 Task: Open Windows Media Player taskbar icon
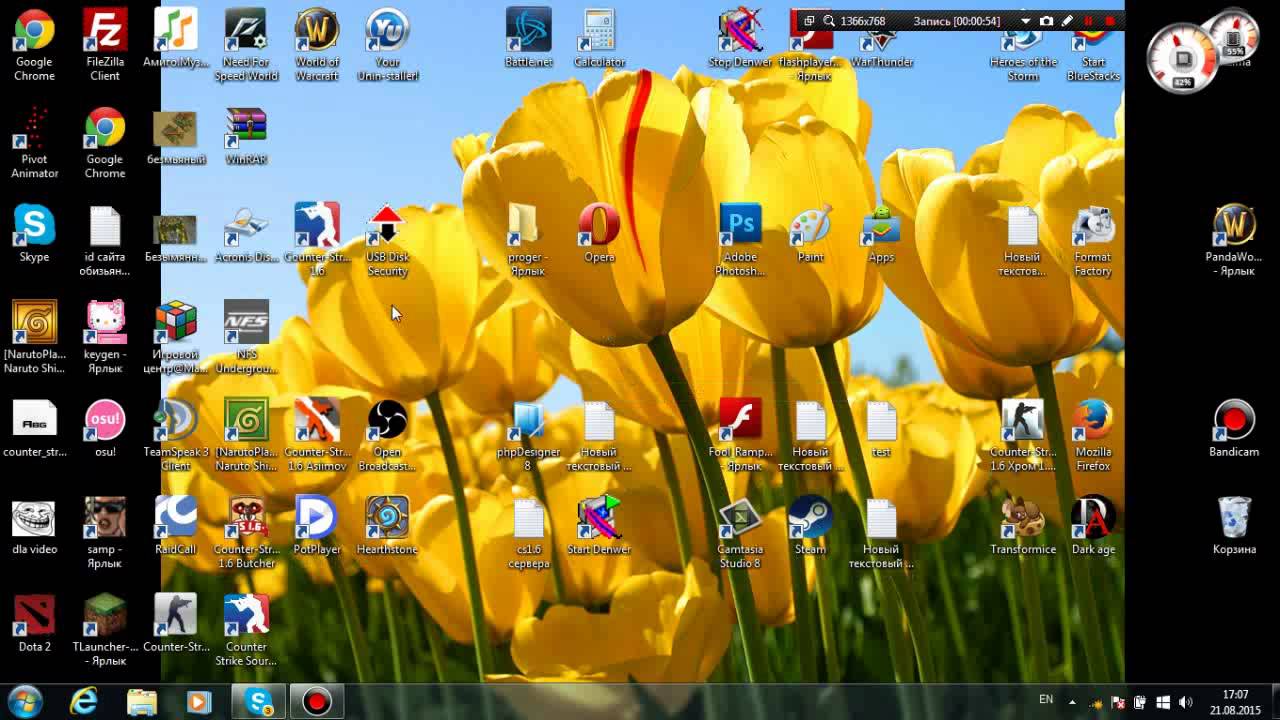coord(199,702)
